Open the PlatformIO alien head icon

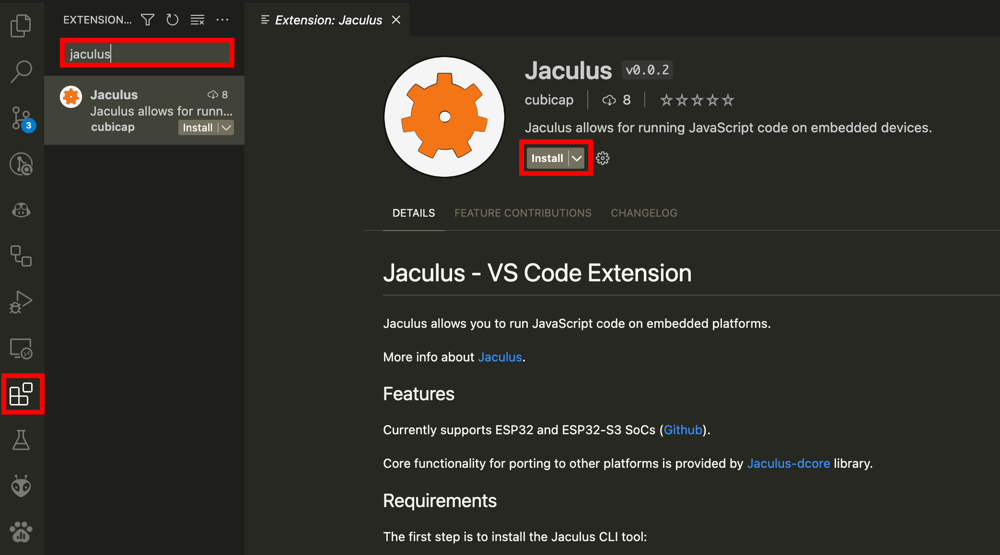[x=21, y=486]
